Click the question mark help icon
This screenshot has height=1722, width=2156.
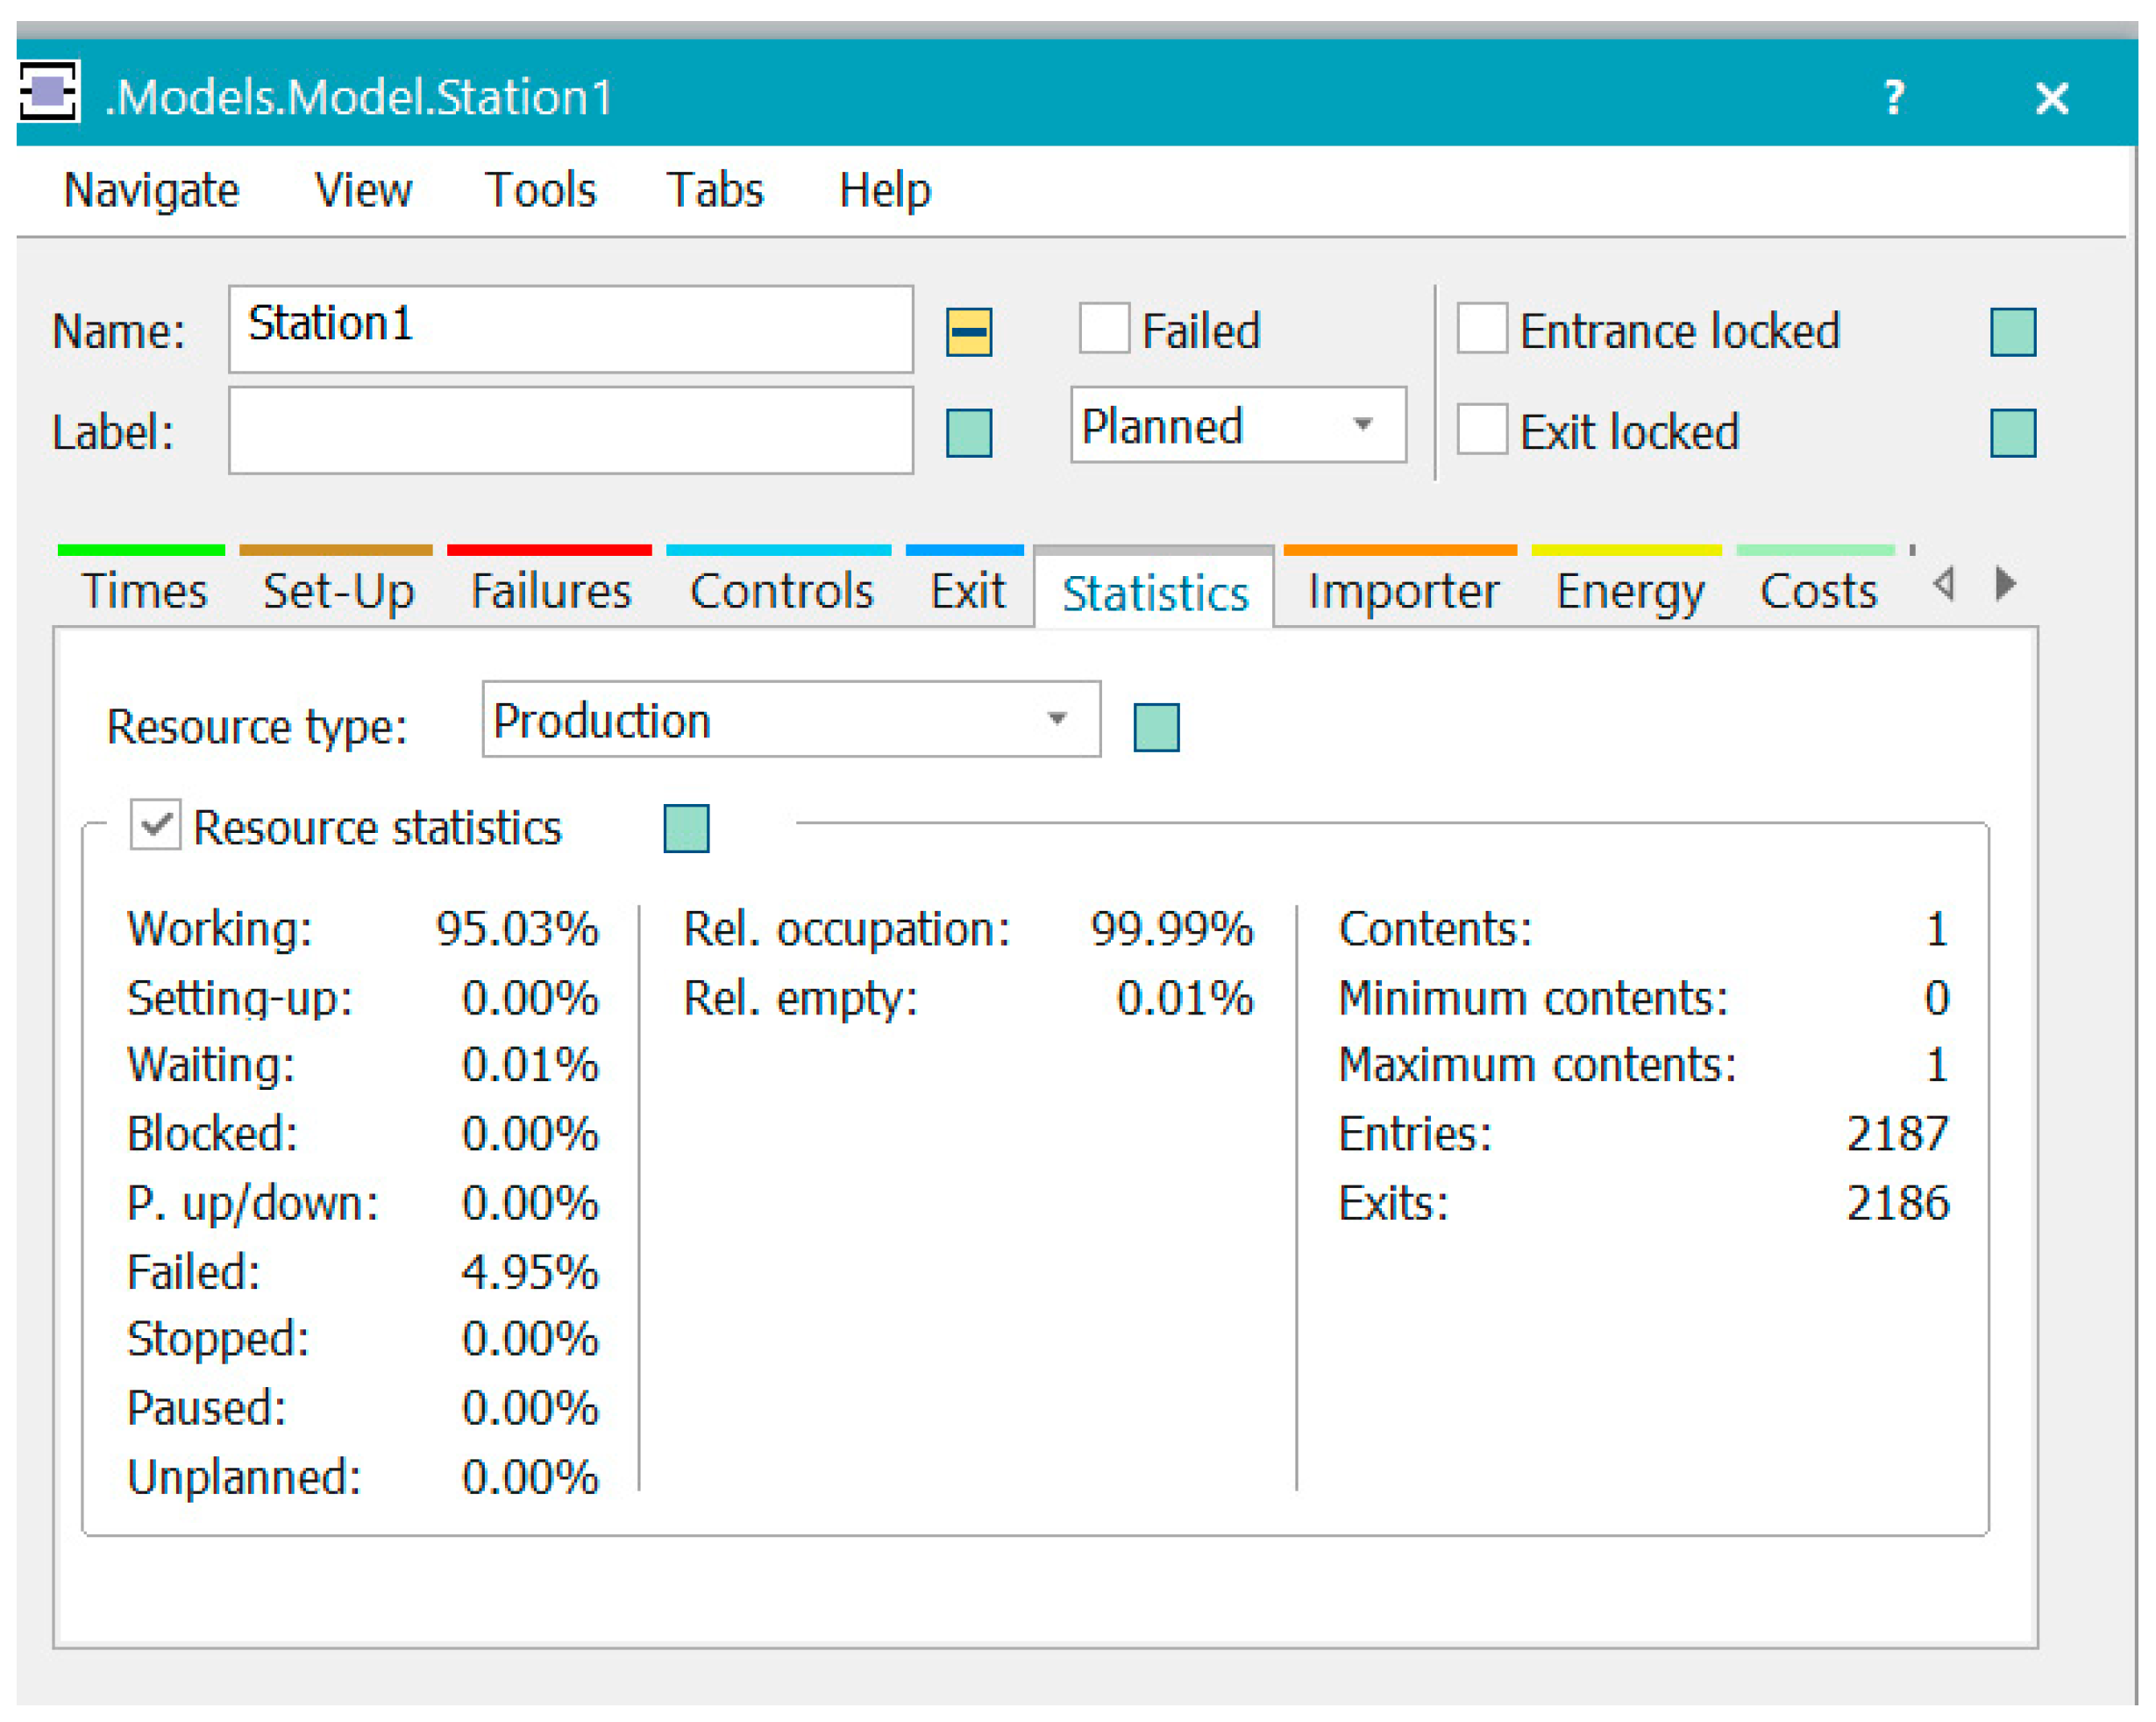pos(1893,97)
